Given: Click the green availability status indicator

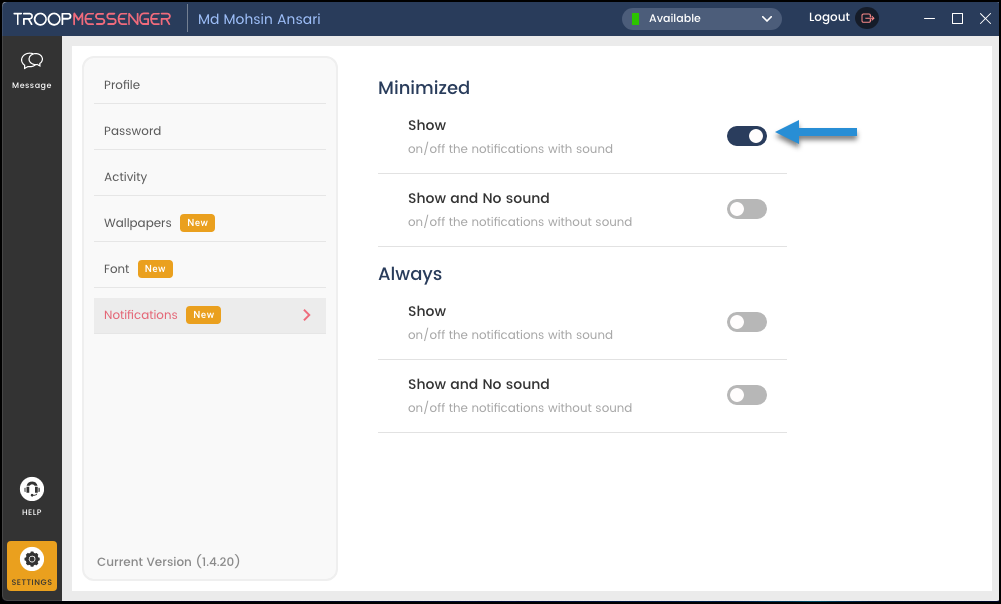Looking at the screenshot, I should [635, 19].
